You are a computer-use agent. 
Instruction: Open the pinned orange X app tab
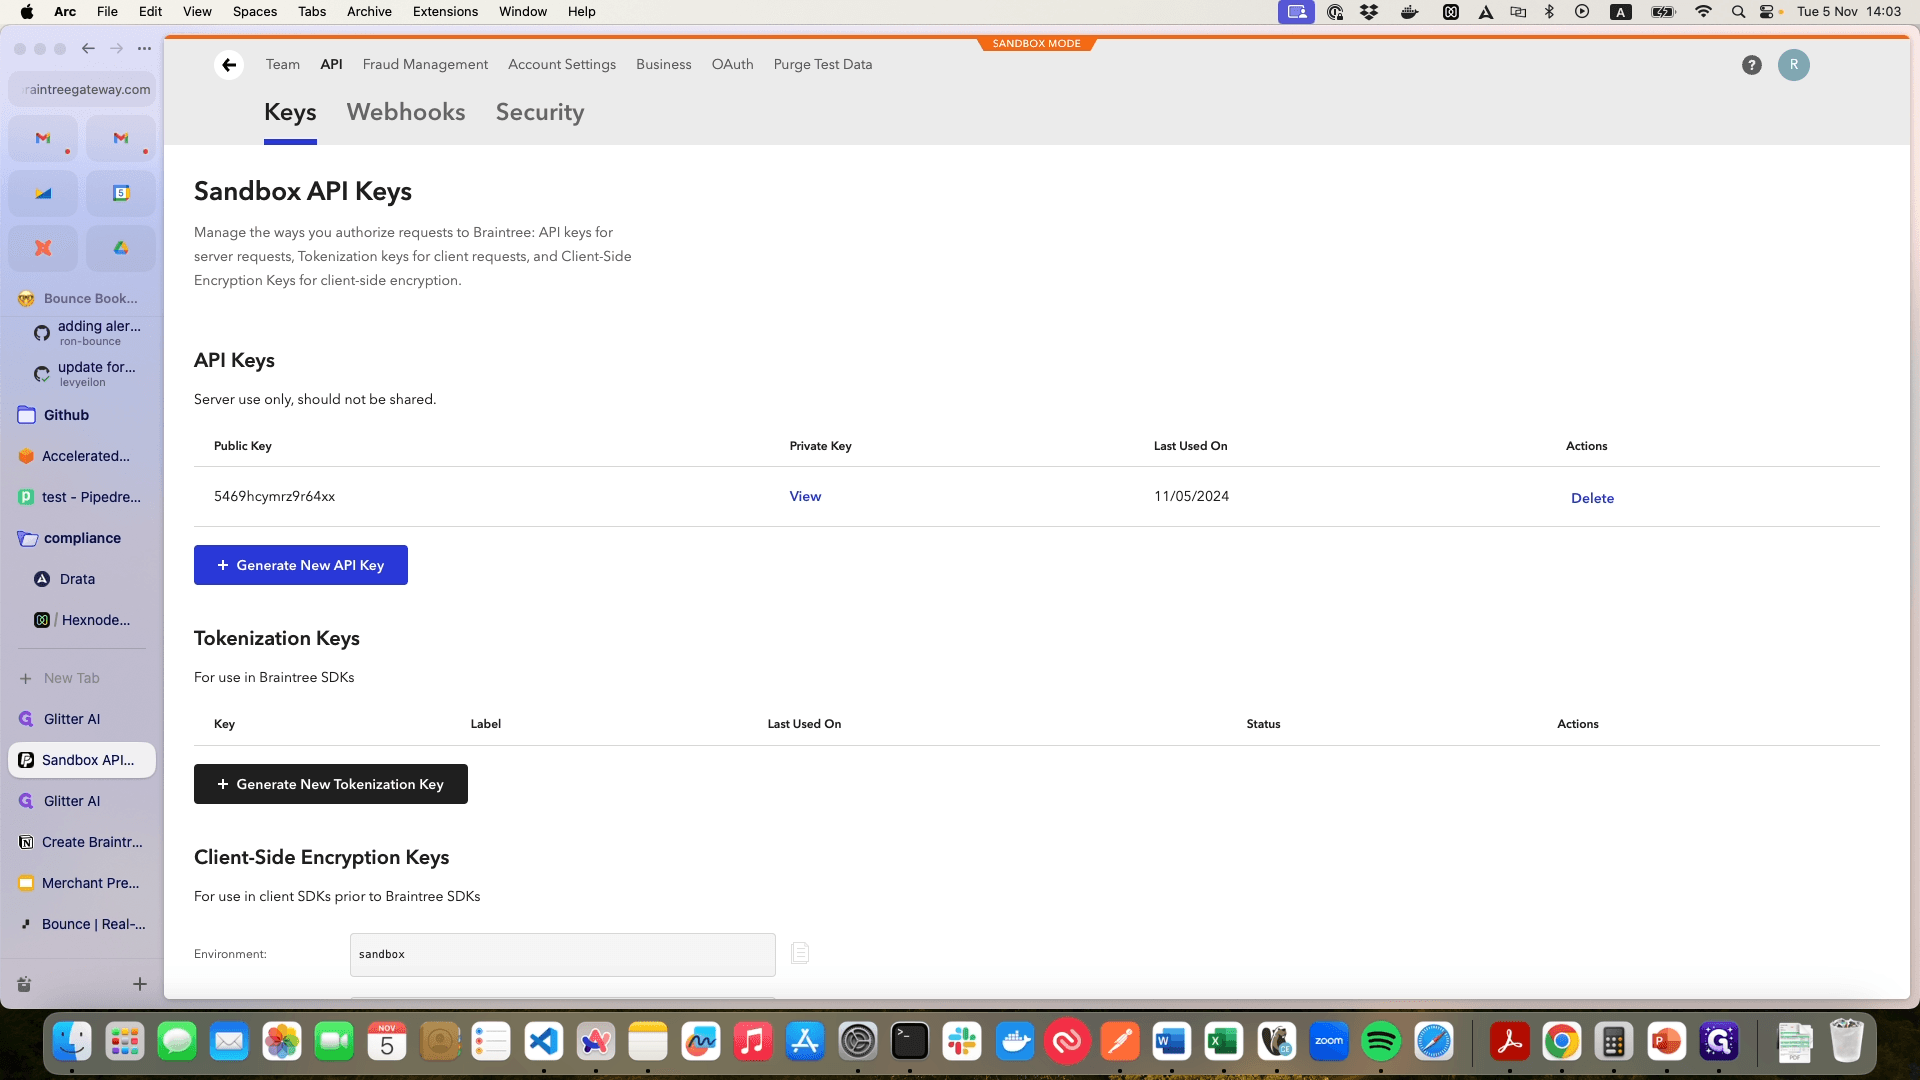point(43,248)
